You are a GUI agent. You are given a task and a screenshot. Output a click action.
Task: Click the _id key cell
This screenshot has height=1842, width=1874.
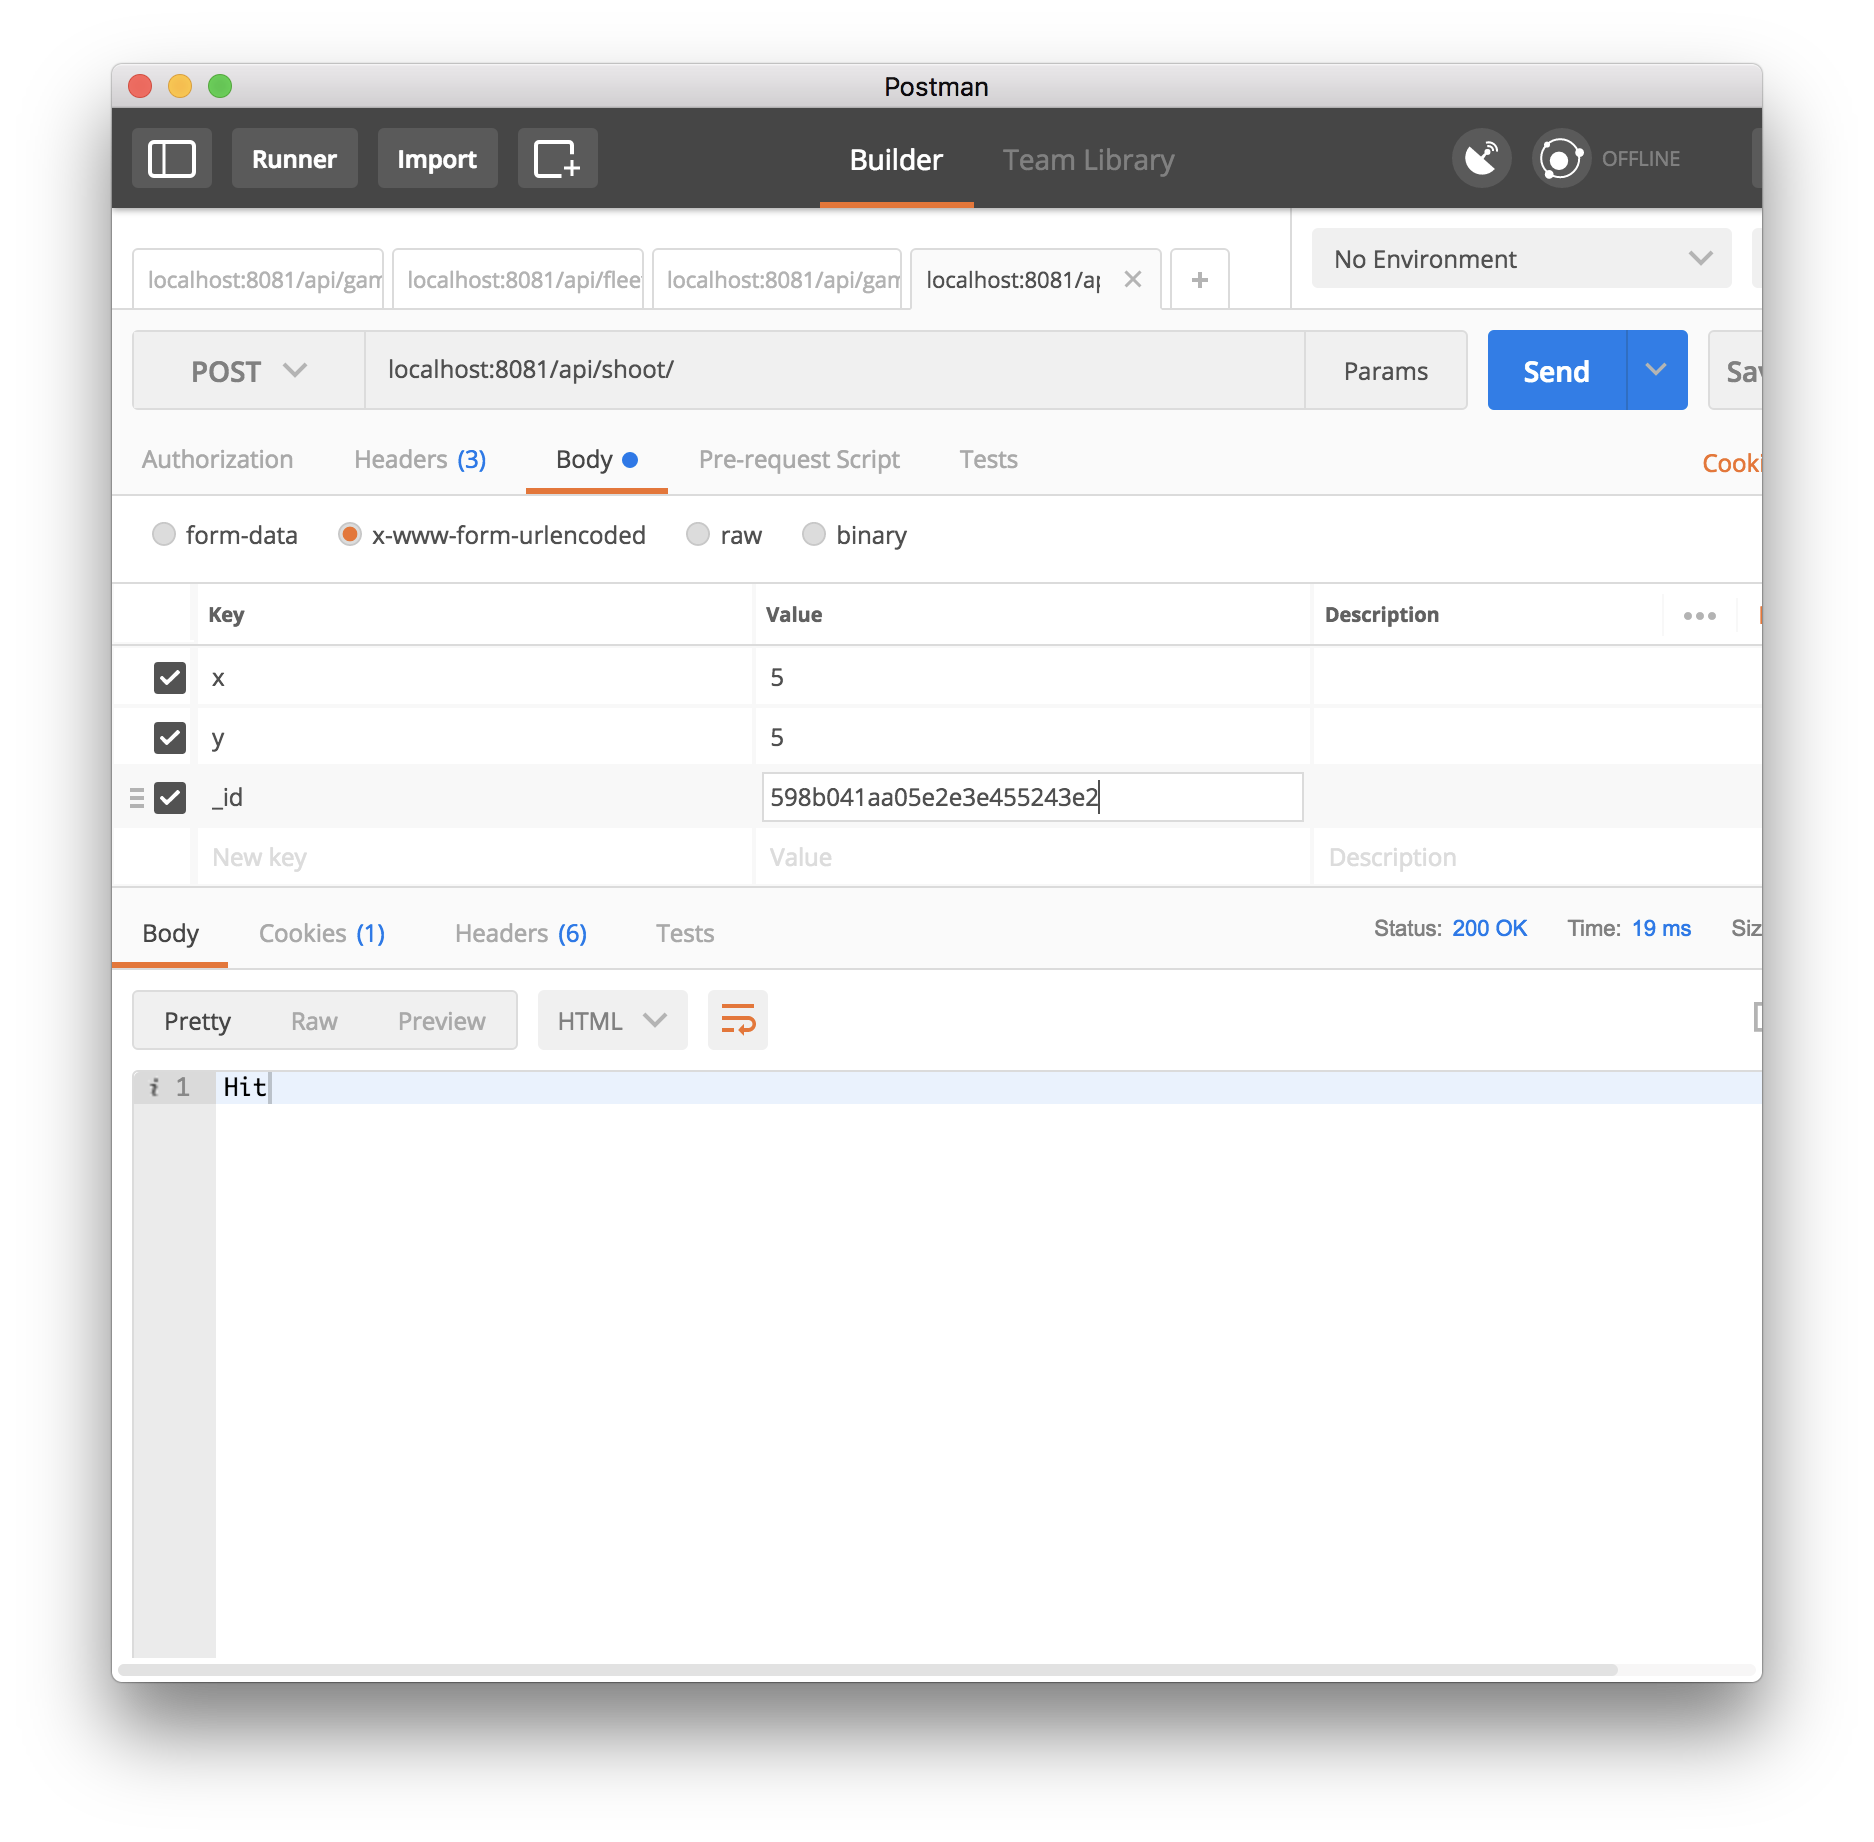[474, 797]
